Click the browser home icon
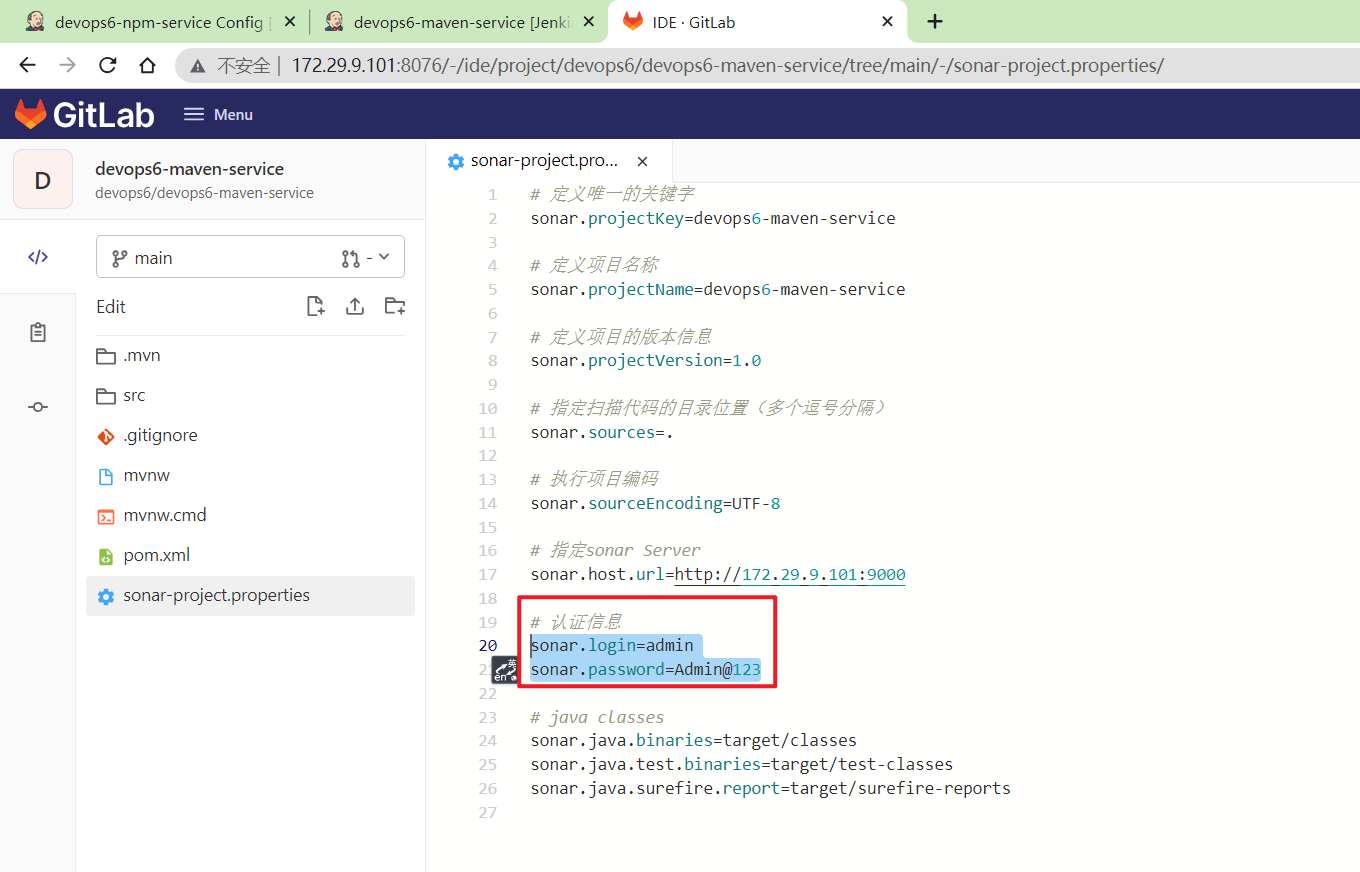Image resolution: width=1360 pixels, height=872 pixels. pos(147,66)
